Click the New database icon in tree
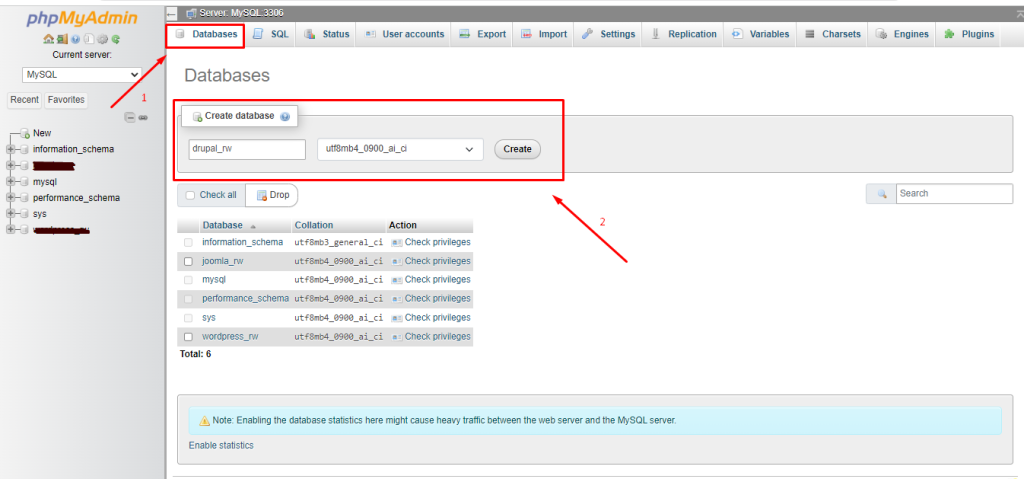The image size is (1024, 479). 24,133
